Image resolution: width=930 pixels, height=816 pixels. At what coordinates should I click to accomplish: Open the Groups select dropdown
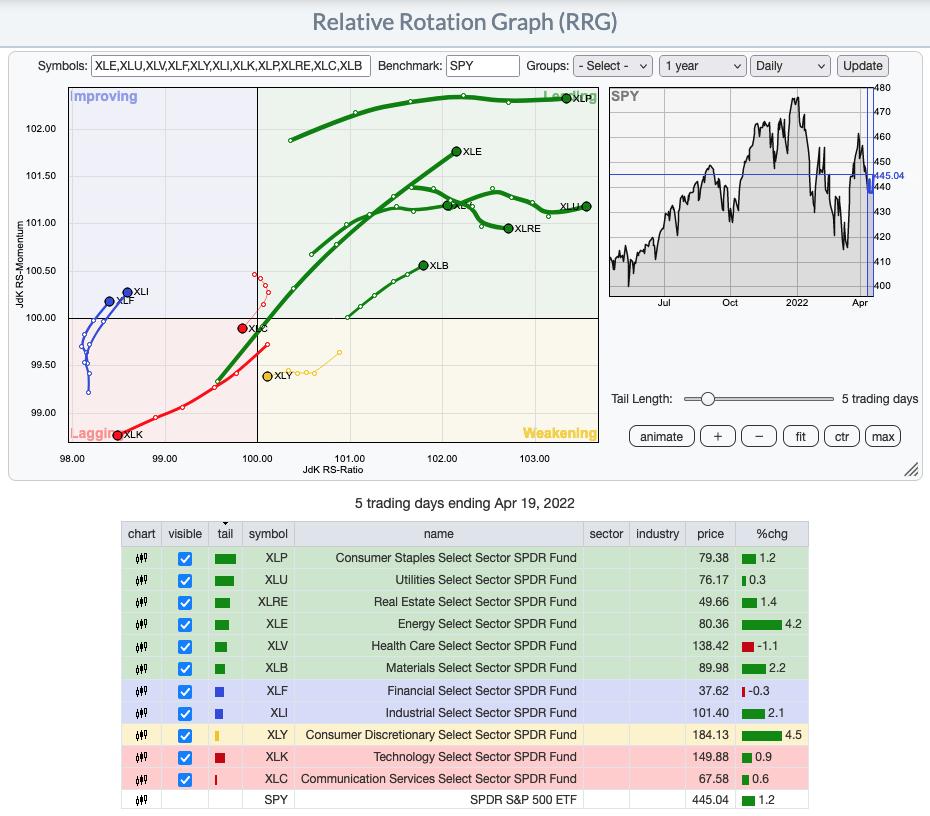coord(613,66)
